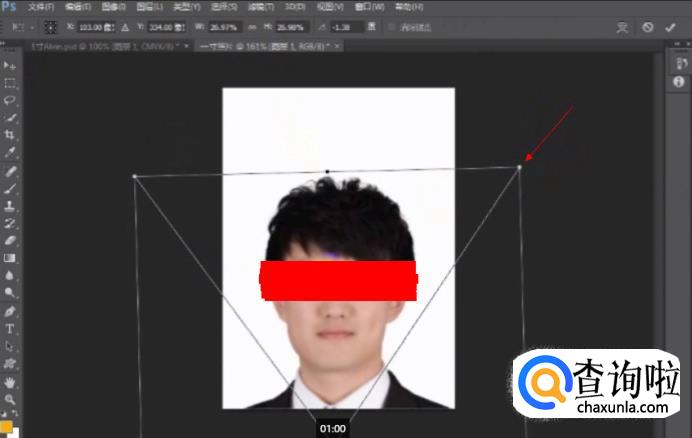The width and height of the screenshot is (692, 438).
Task: Commit transform with the checkmark button
Action: click(x=670, y=27)
